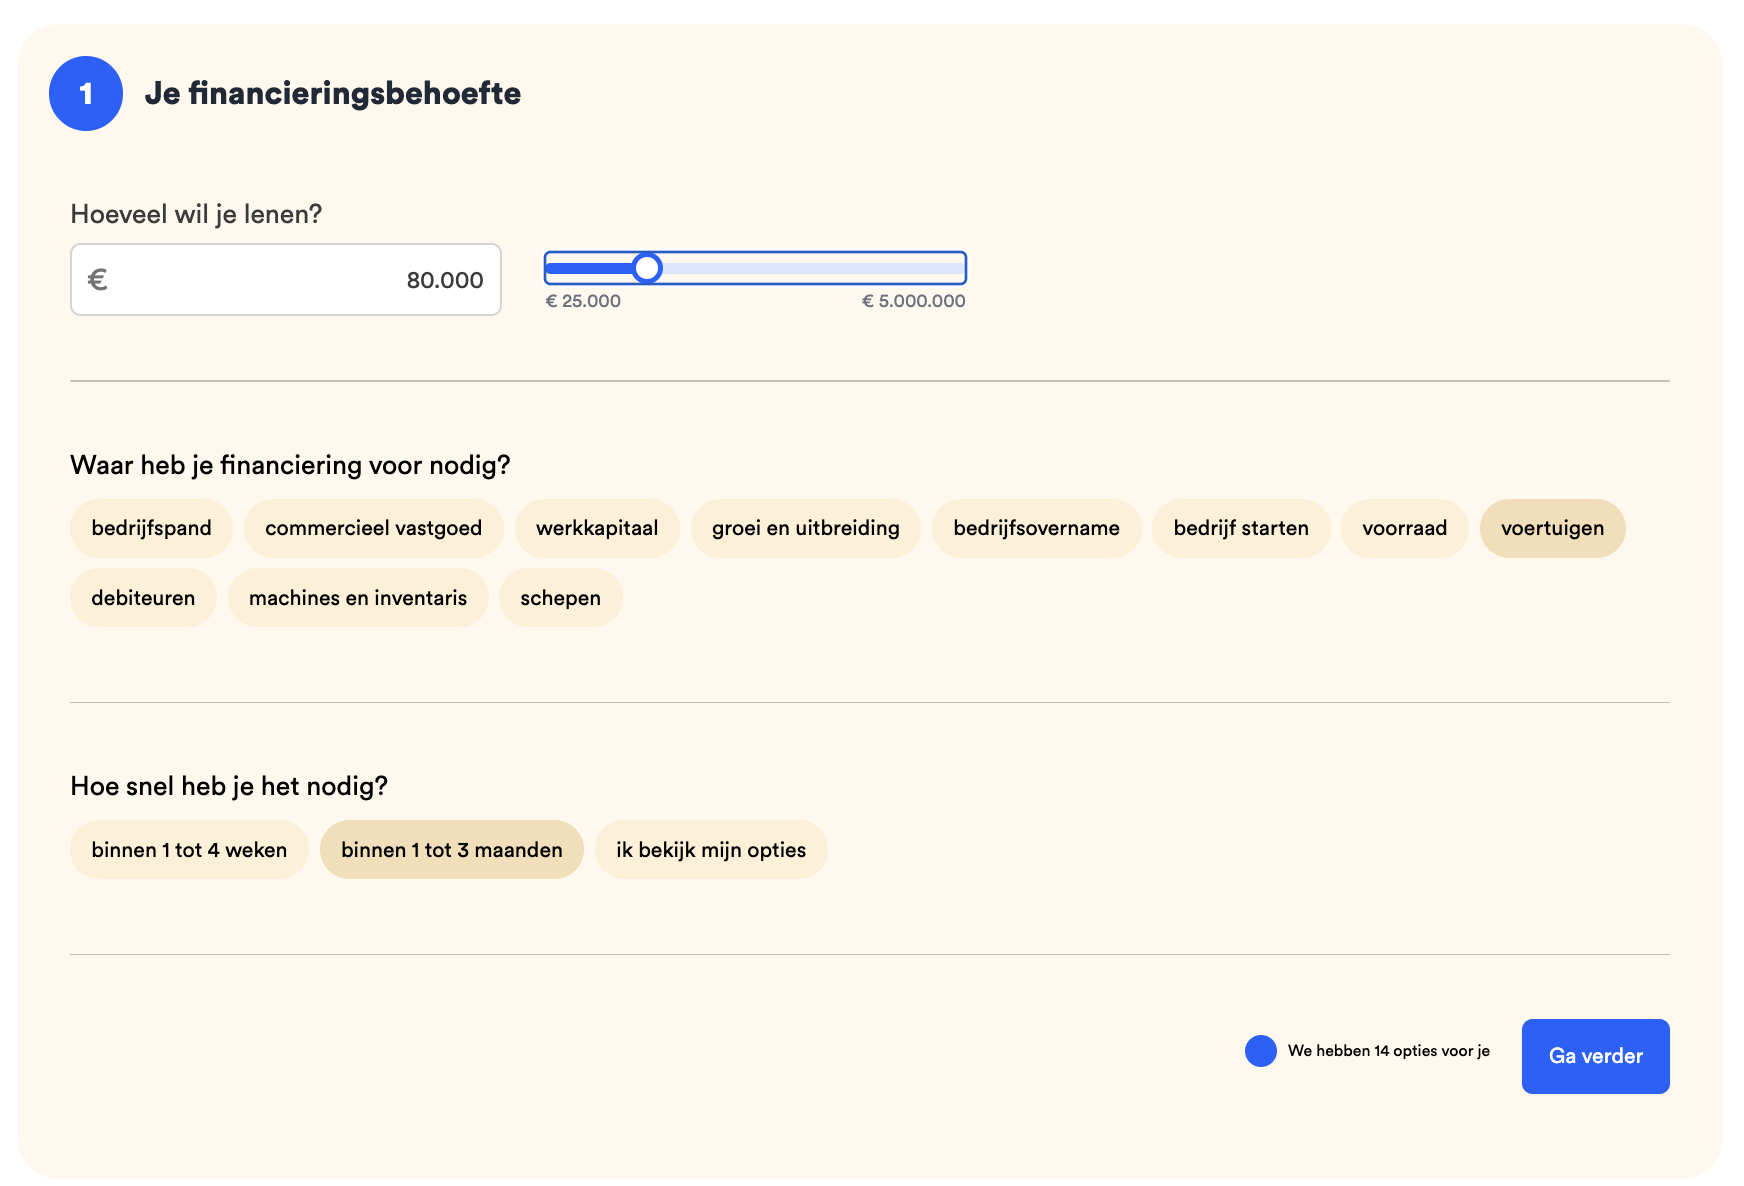Click the step 1 circle badge
This screenshot has height=1186, width=1744.
click(86, 93)
